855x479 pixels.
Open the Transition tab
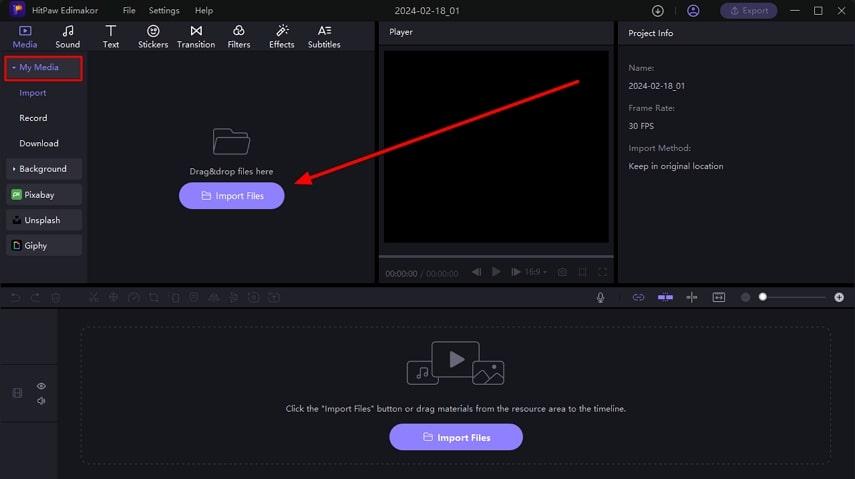point(196,37)
